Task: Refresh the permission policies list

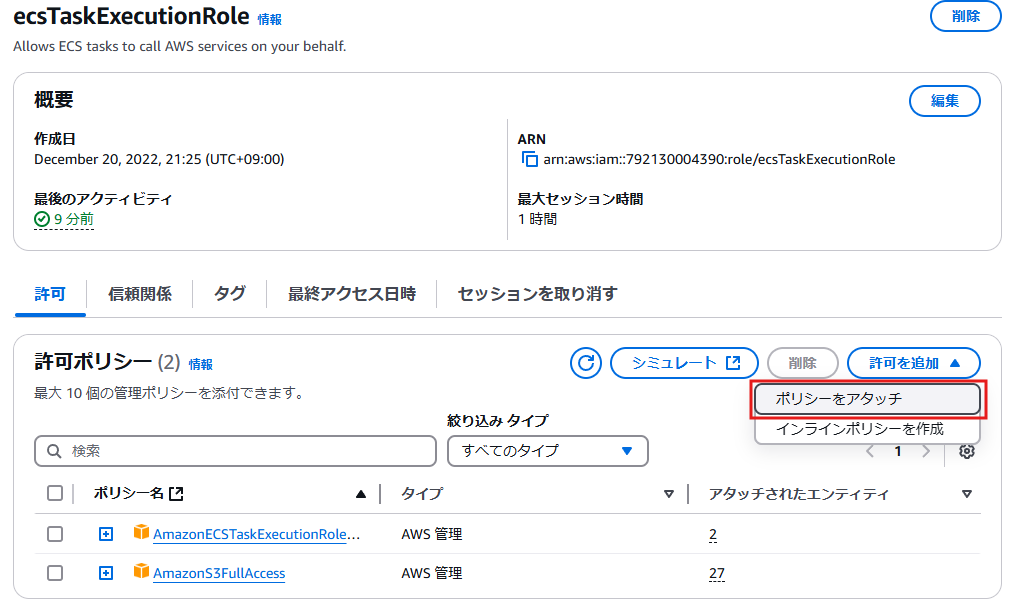Action: 586,363
